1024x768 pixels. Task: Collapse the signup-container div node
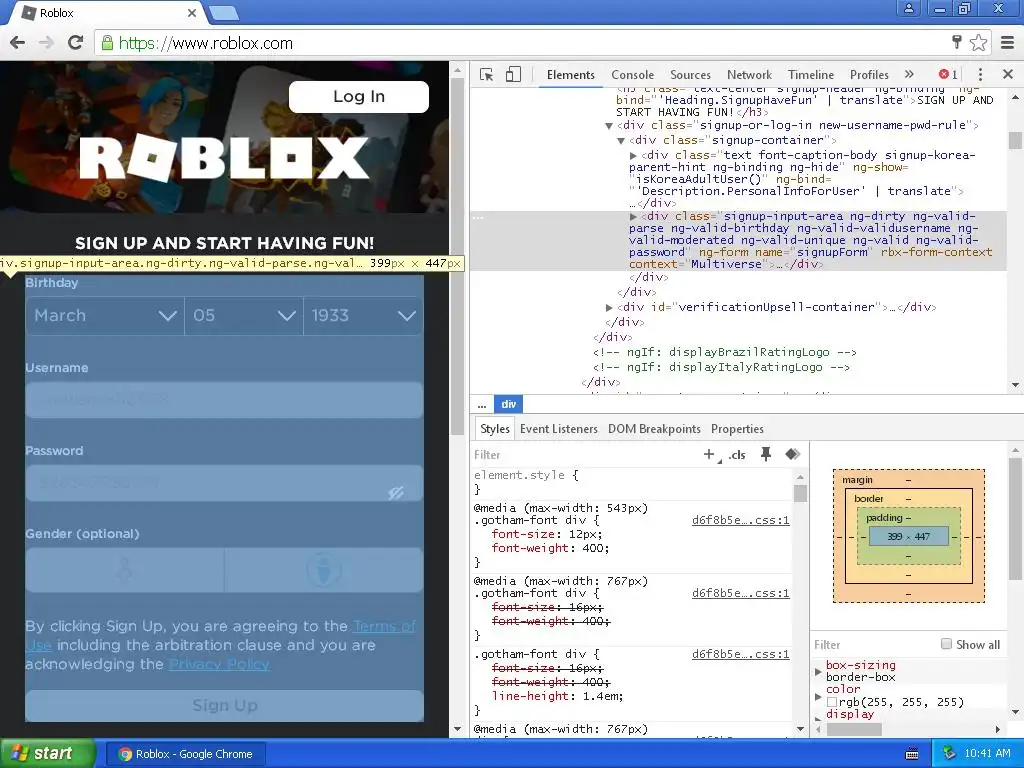point(621,140)
